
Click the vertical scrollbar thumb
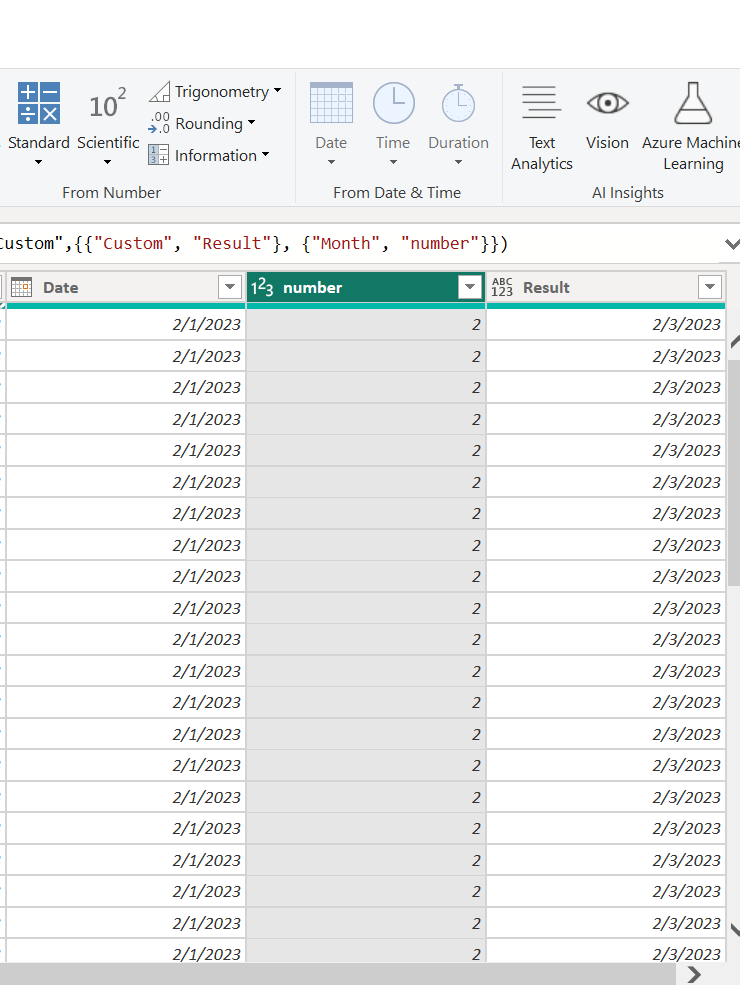pyautogui.click(x=734, y=473)
